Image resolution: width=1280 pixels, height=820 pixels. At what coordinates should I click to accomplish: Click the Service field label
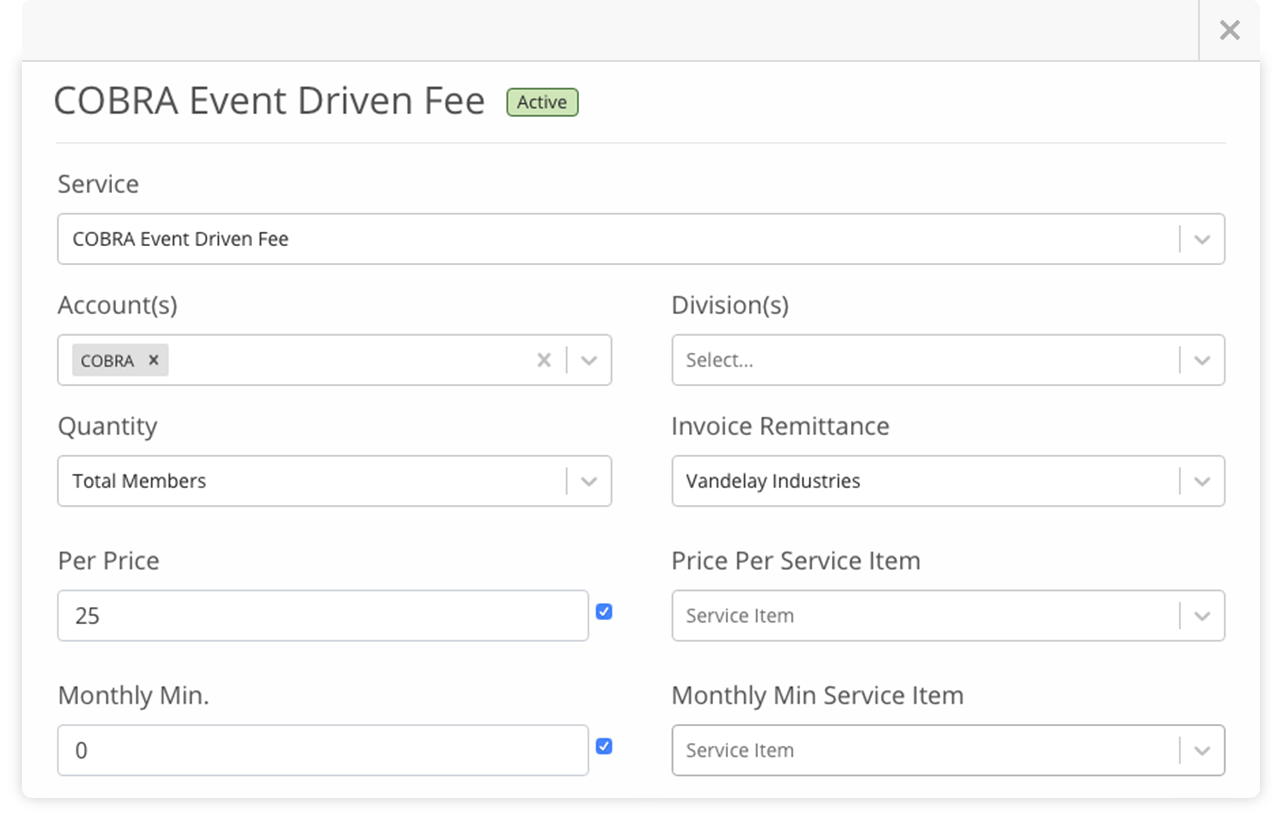[98, 184]
